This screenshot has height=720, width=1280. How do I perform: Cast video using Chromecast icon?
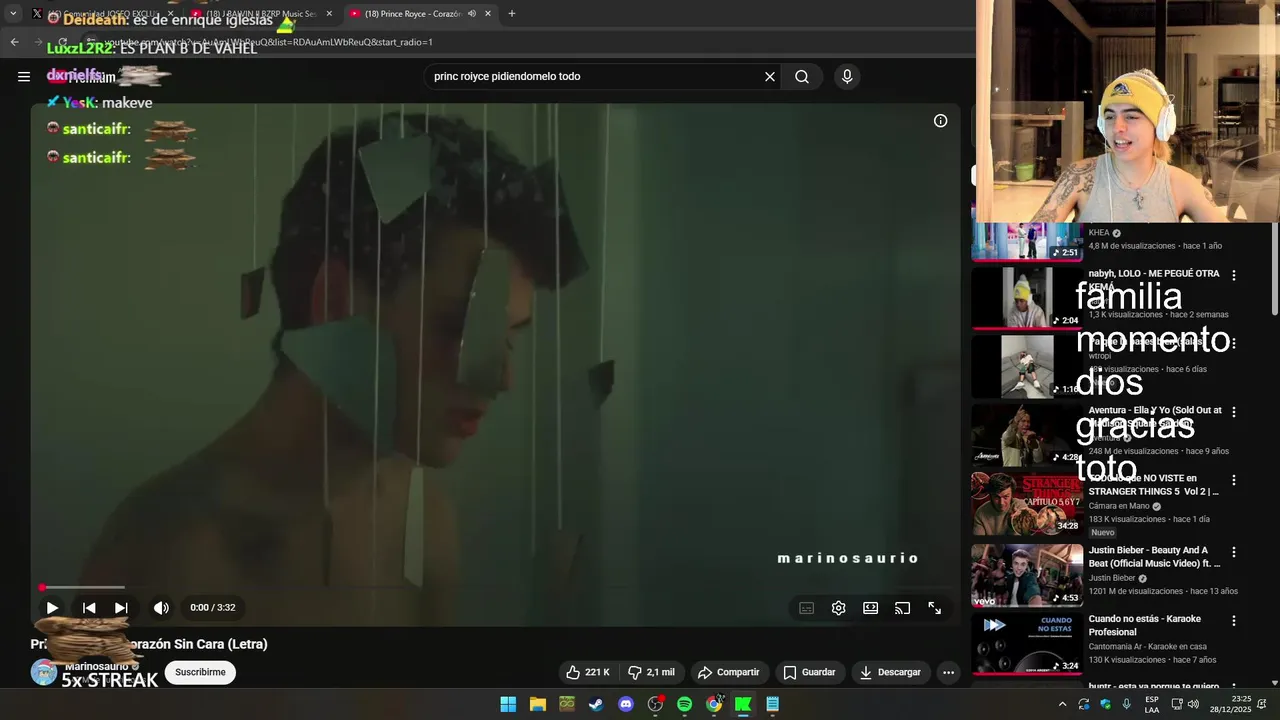point(903,608)
